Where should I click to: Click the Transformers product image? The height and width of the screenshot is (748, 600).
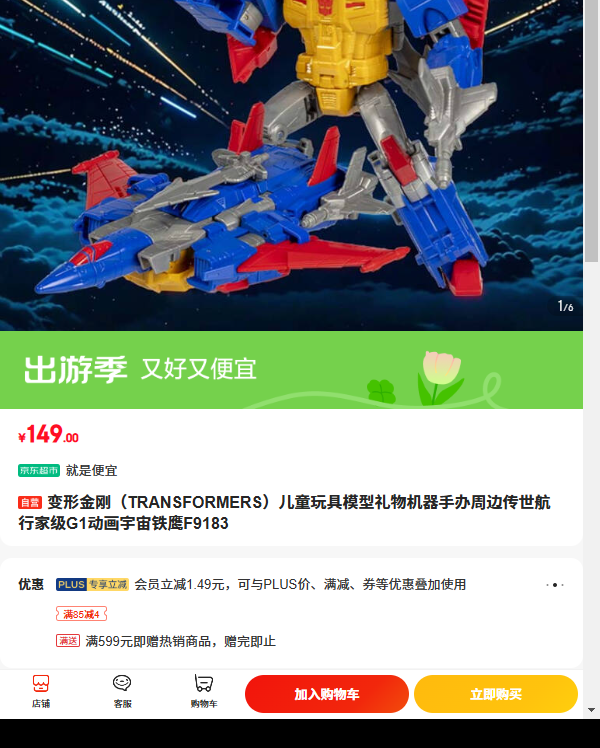291,165
